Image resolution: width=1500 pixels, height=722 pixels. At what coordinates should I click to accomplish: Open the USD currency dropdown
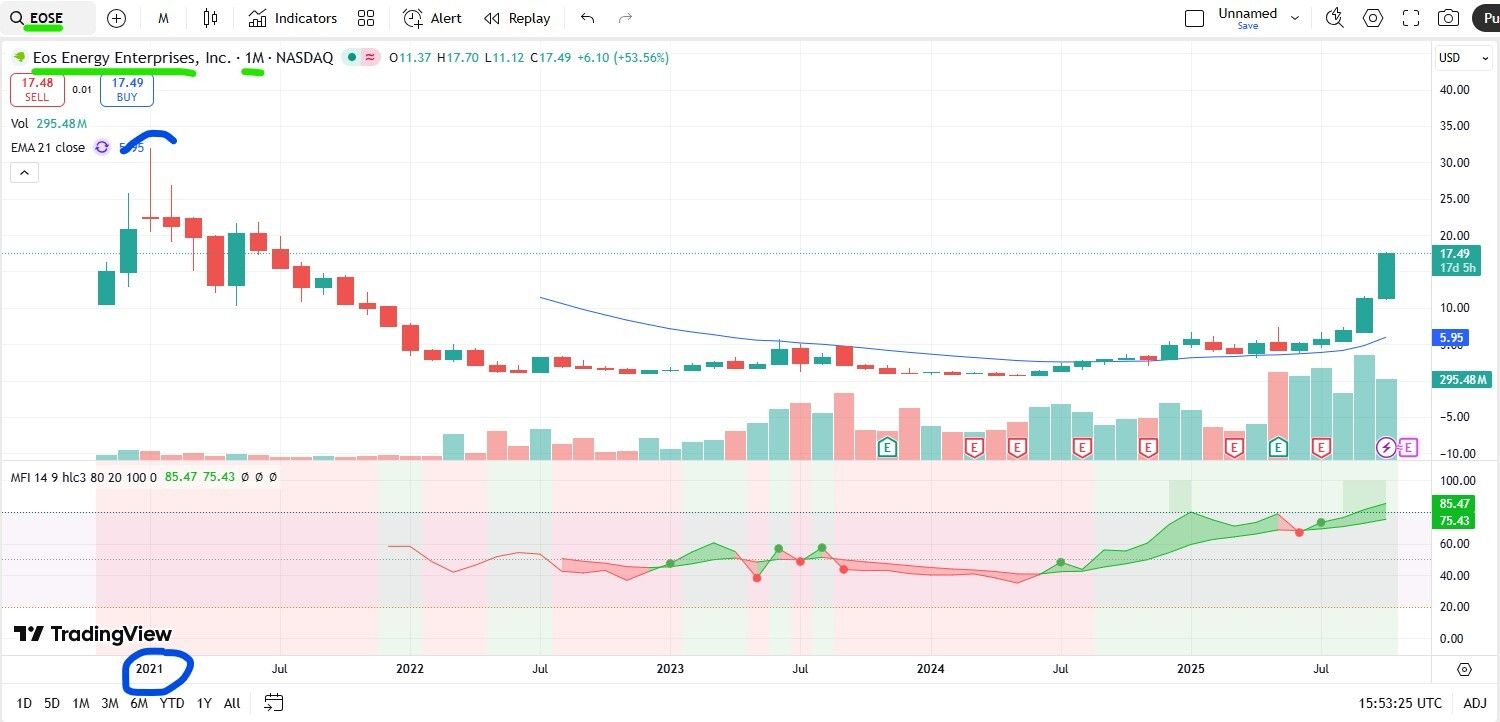click(x=1462, y=58)
